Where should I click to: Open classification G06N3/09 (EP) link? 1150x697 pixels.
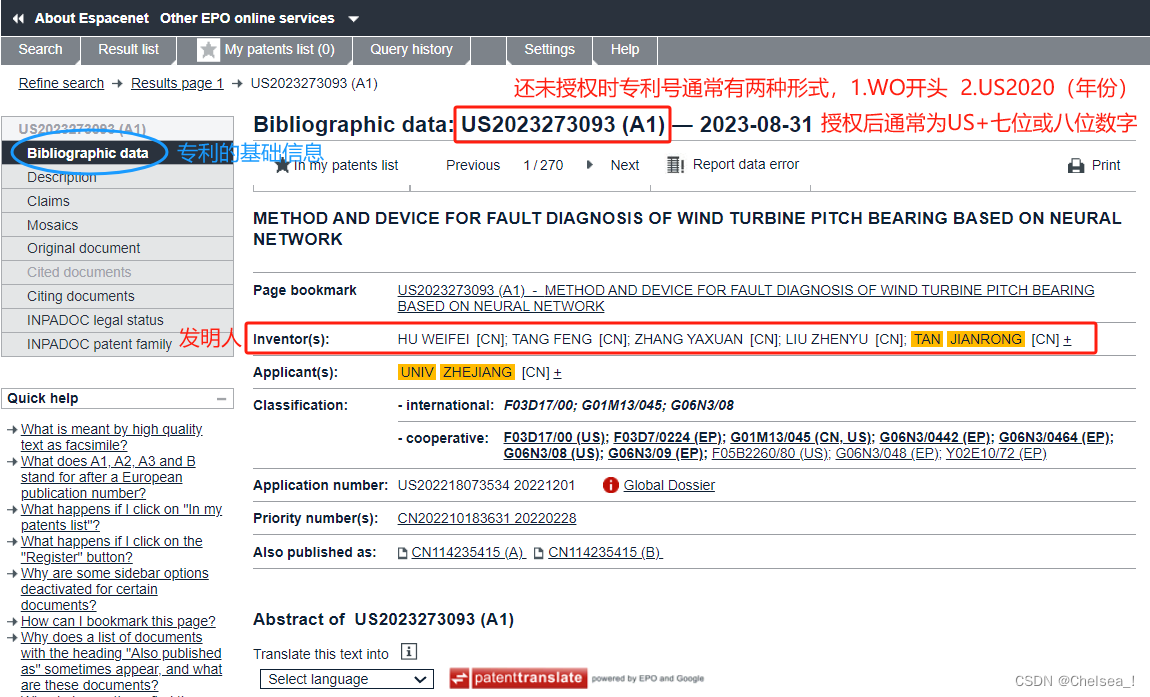656,453
